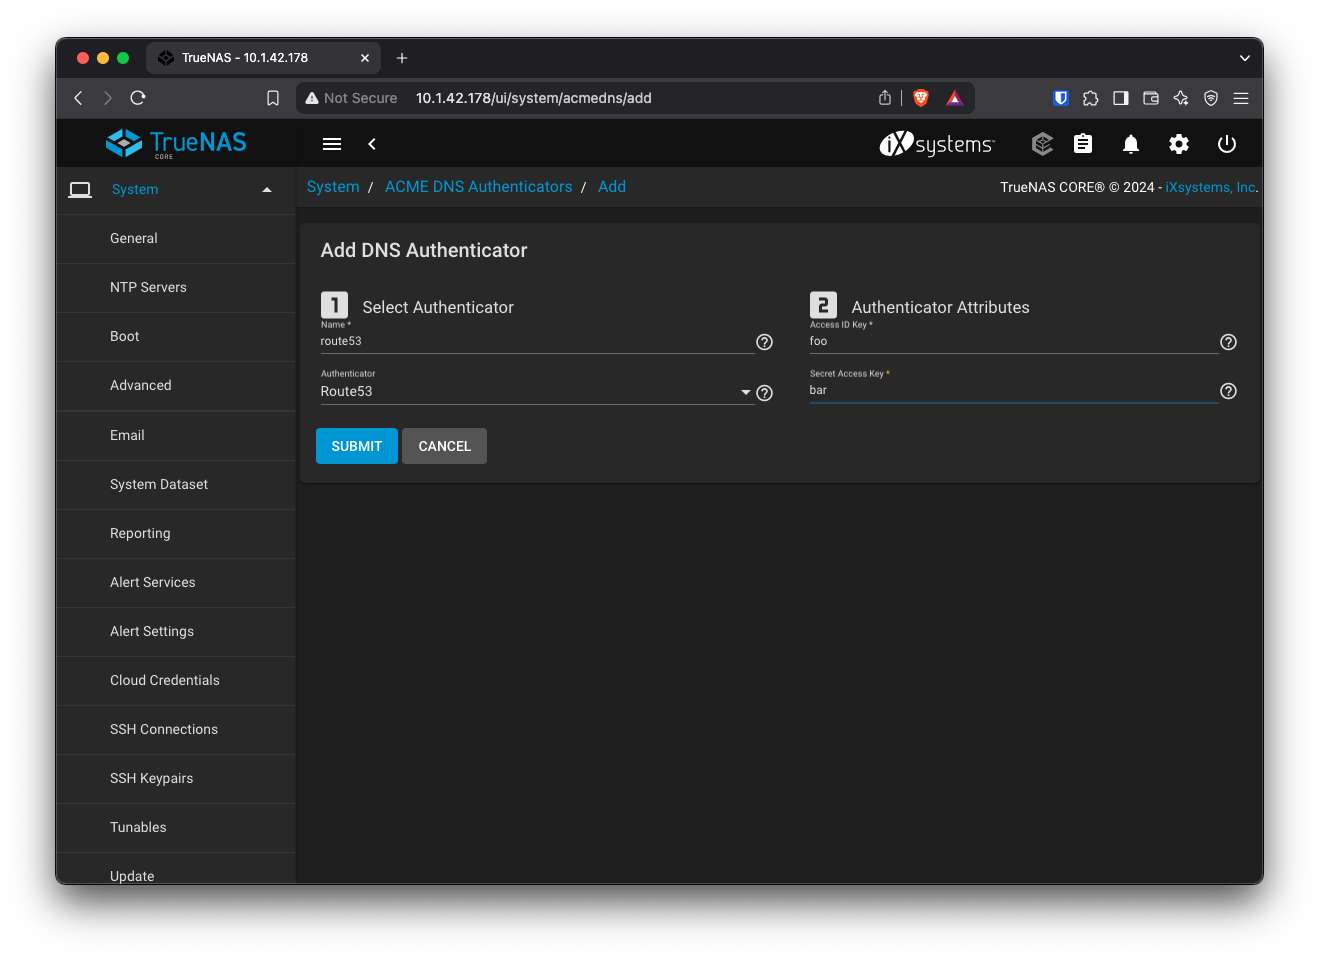Open the Task Manager clipboard icon
1319x958 pixels.
pyautogui.click(x=1083, y=144)
